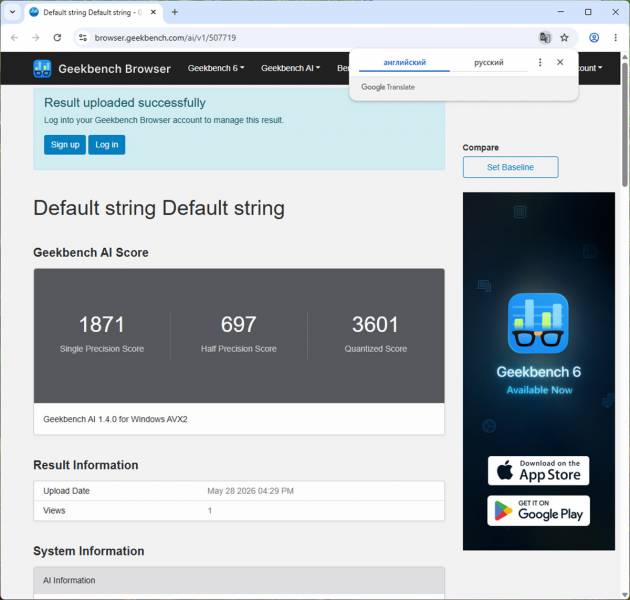Reload the page with refresh icon

point(57,38)
